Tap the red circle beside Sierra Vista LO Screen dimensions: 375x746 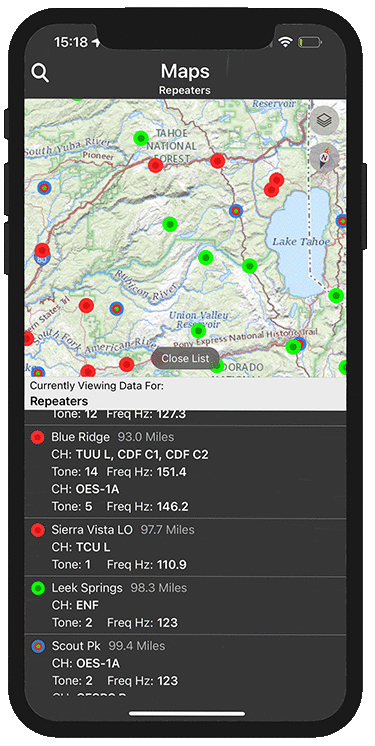(x=38, y=530)
